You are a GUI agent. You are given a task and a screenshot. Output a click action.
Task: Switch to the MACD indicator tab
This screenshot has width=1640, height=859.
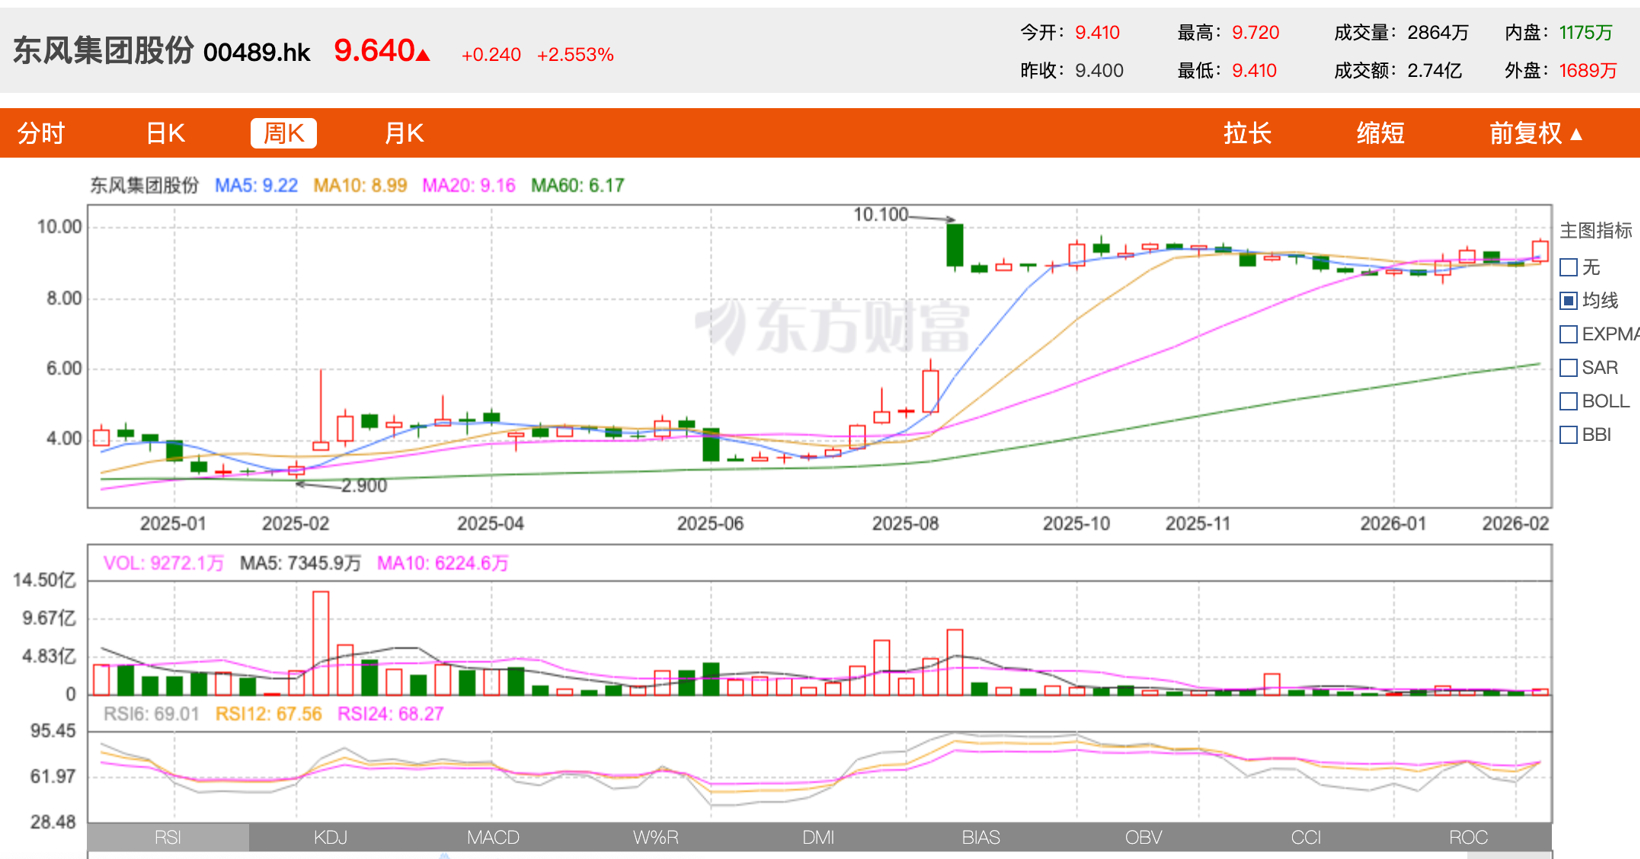point(493,837)
